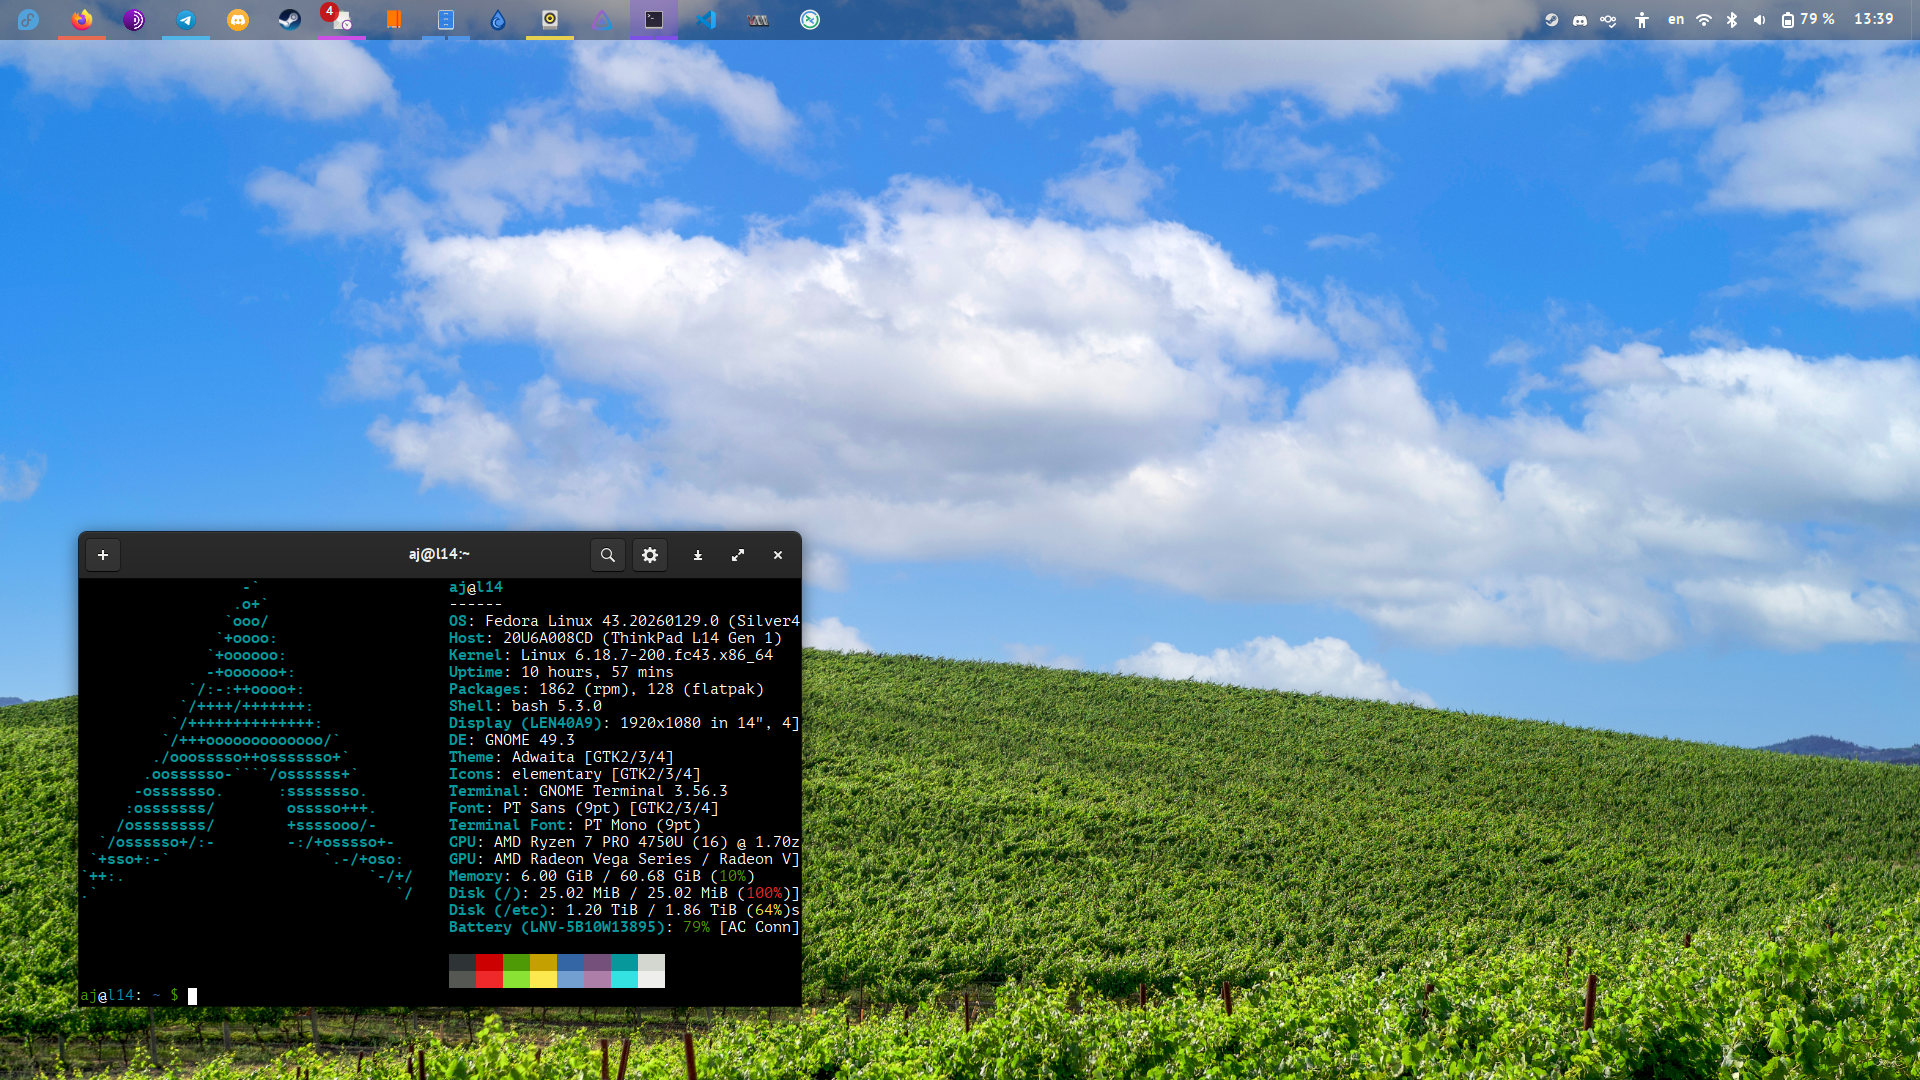
Task: Click the Bluetooth tray icon
Action: pos(1732,19)
